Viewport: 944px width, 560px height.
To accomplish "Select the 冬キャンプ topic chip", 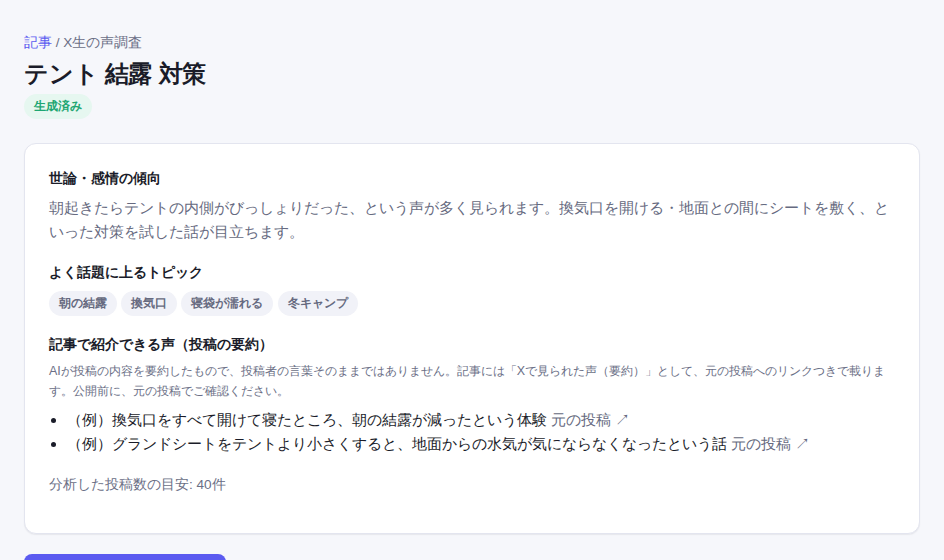I will click(318, 303).
